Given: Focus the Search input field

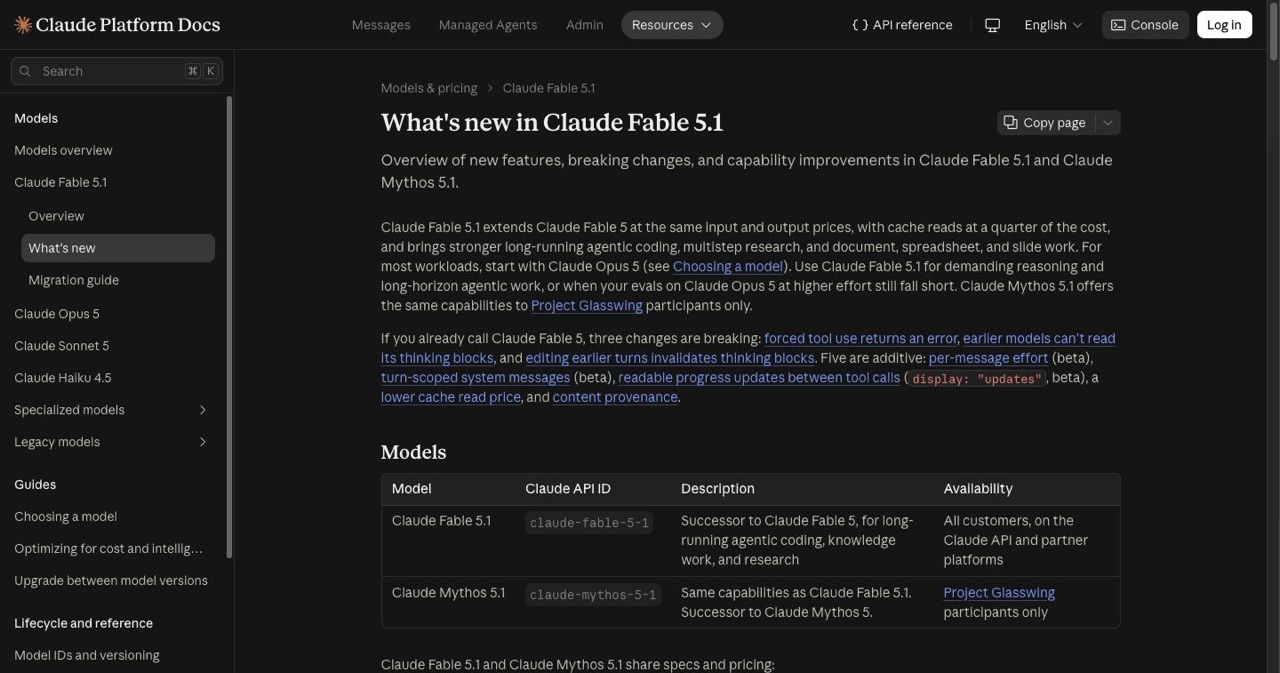Looking at the screenshot, I should tap(117, 71).
